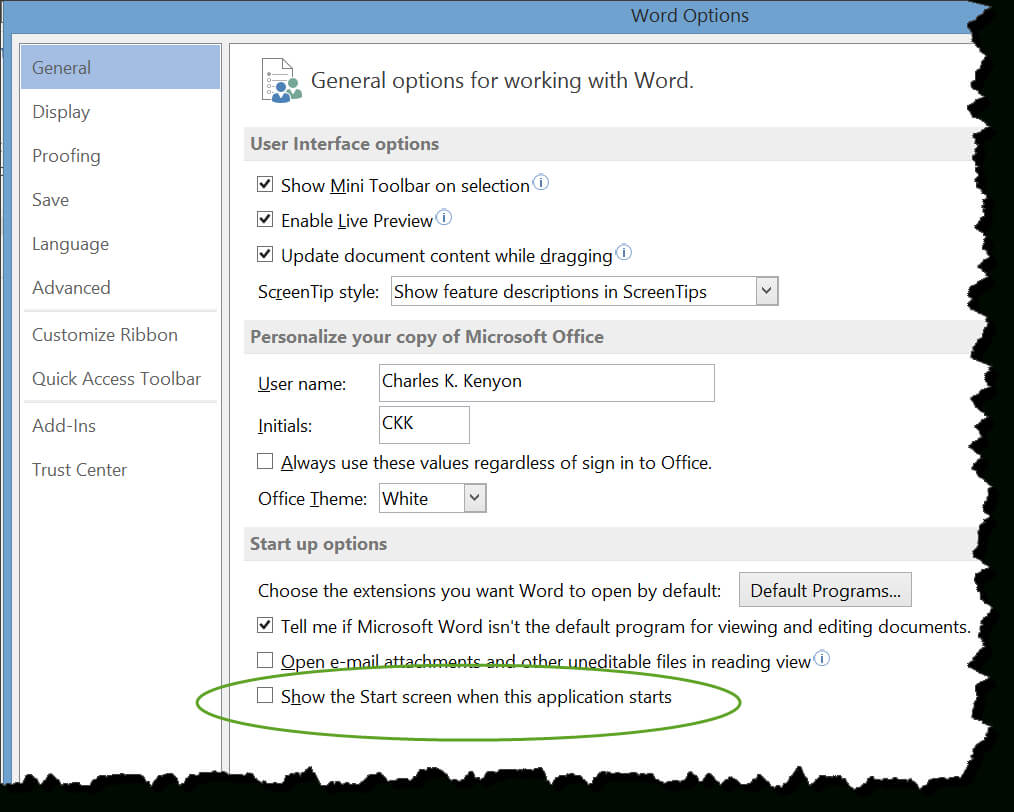Image resolution: width=1014 pixels, height=812 pixels.
Task: Enable Open e-mail attachments in reading view
Action: pos(264,660)
